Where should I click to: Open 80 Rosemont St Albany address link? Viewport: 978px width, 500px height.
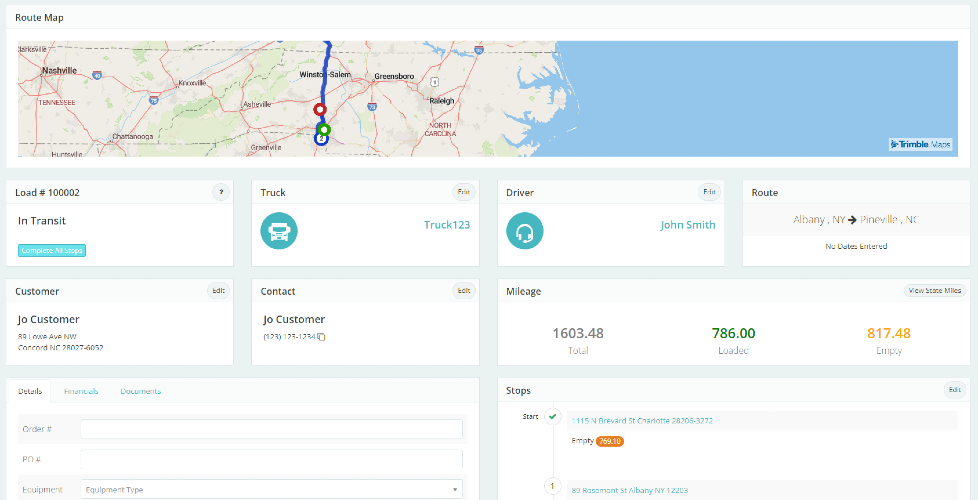click(630, 491)
